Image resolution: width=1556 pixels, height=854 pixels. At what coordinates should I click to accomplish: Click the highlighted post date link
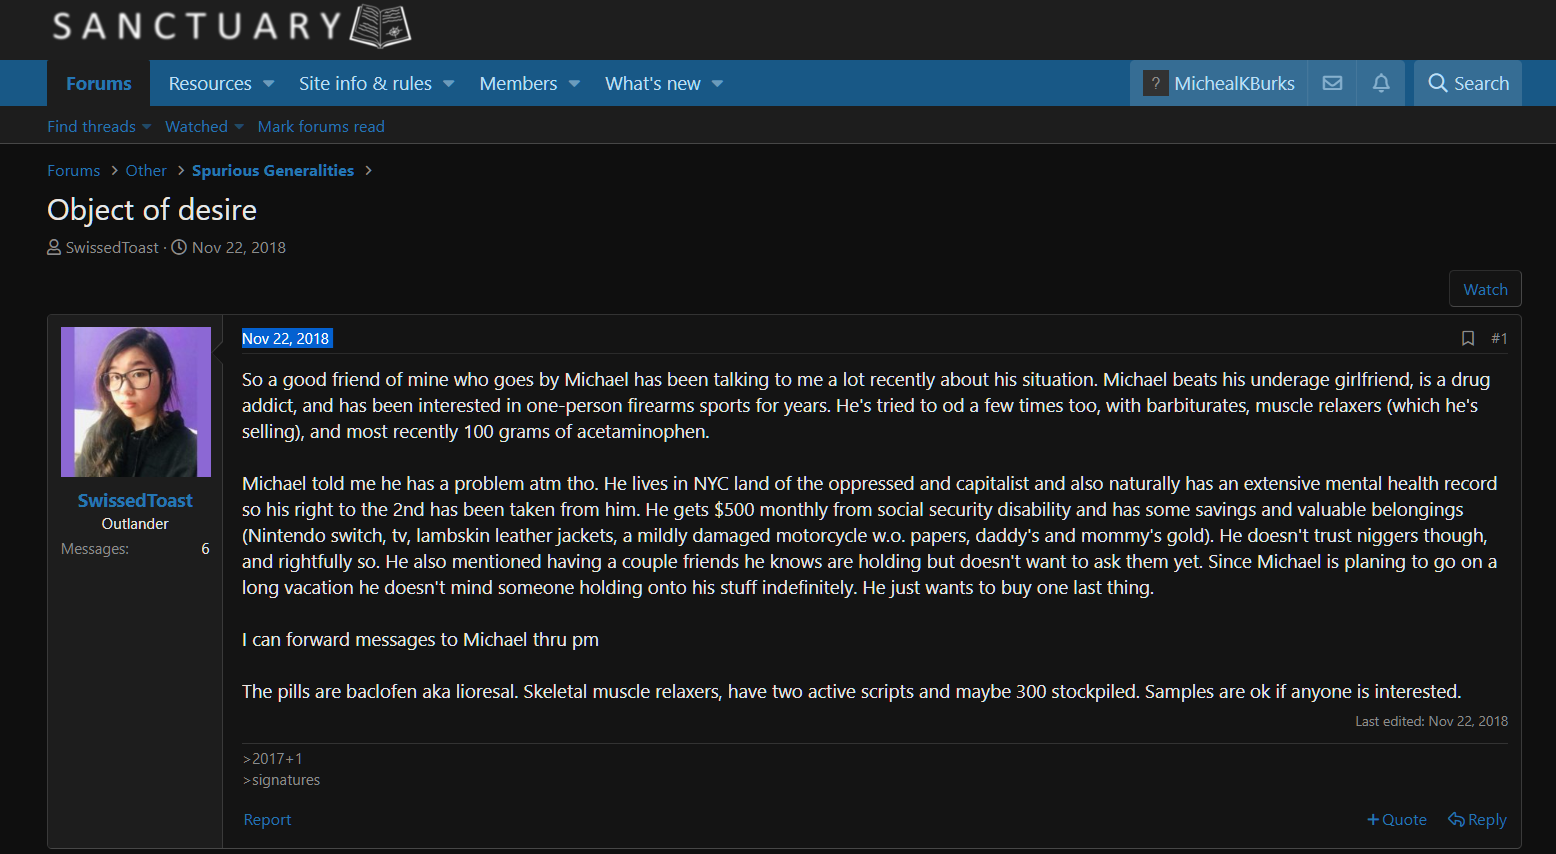286,338
